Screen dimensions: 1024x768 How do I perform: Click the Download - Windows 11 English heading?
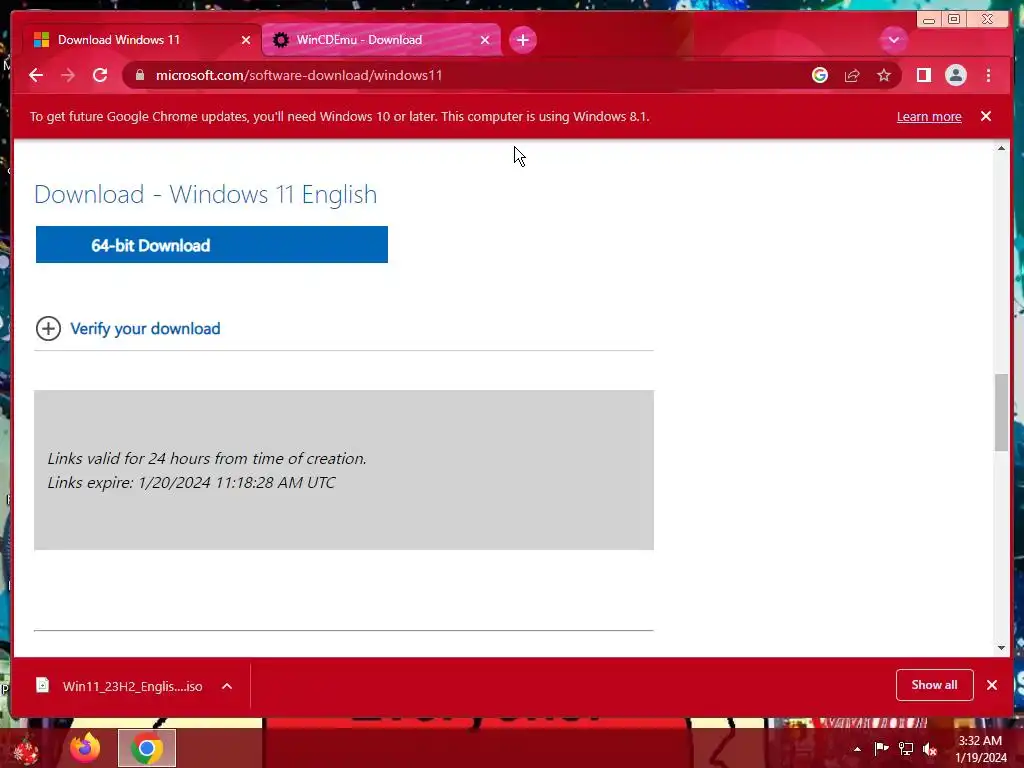click(x=205, y=195)
